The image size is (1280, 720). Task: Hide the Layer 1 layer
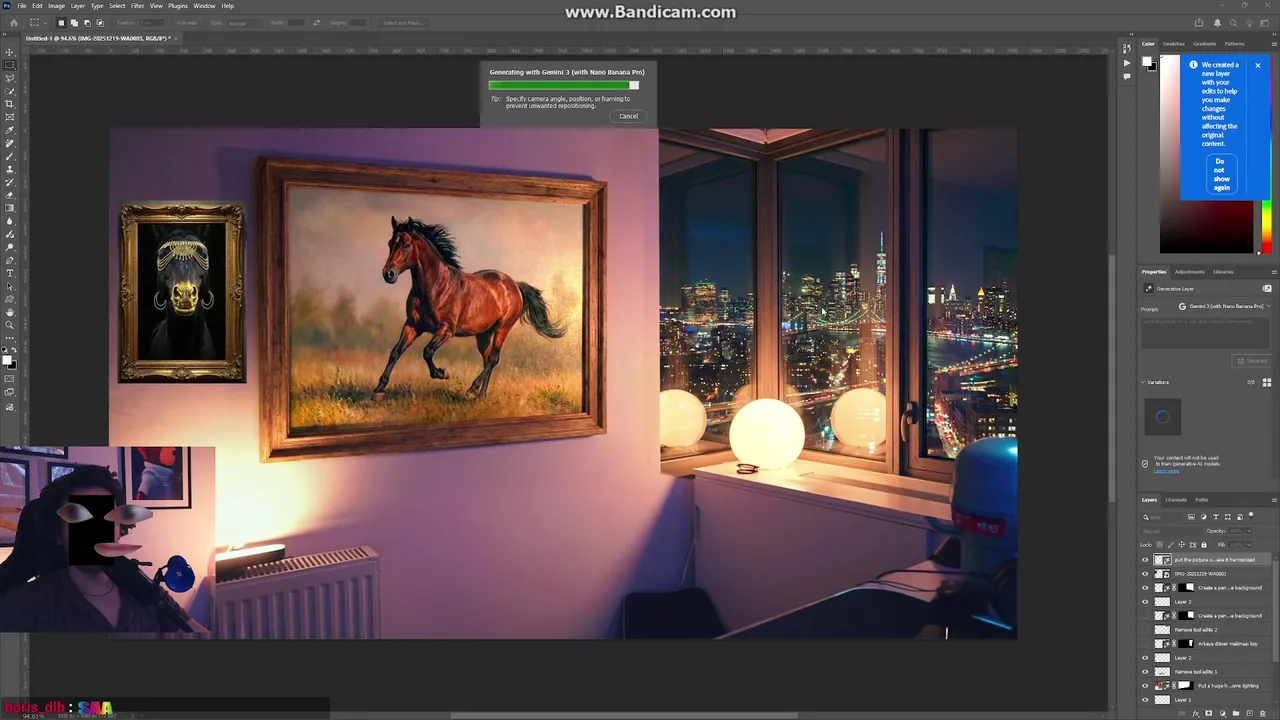pos(1145,700)
